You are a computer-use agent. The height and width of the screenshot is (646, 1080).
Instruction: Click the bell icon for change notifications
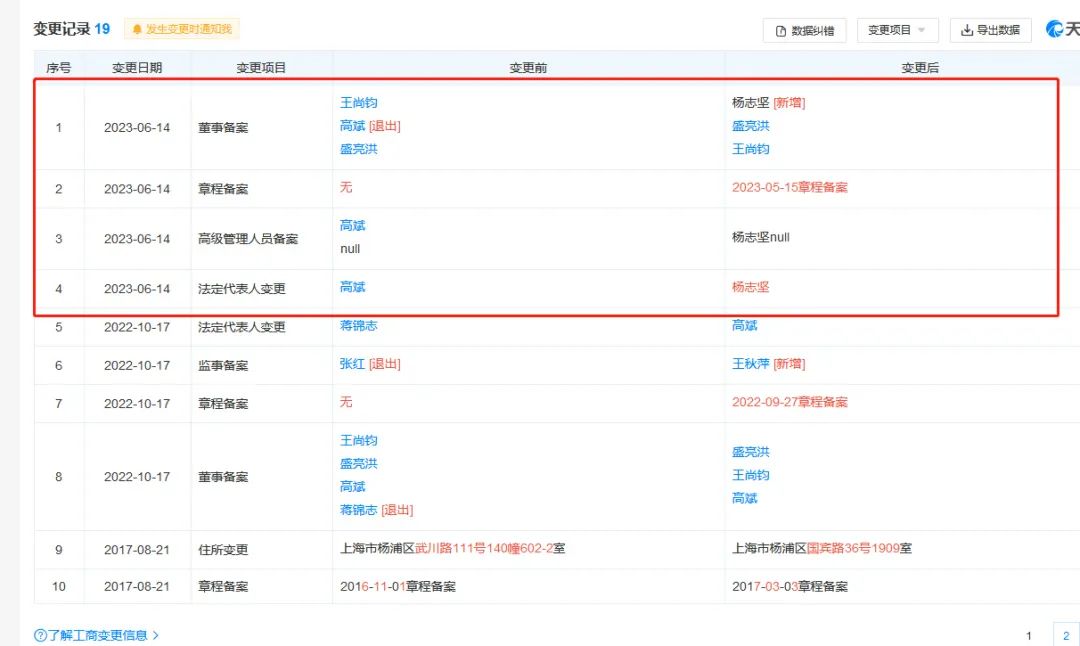click(137, 30)
